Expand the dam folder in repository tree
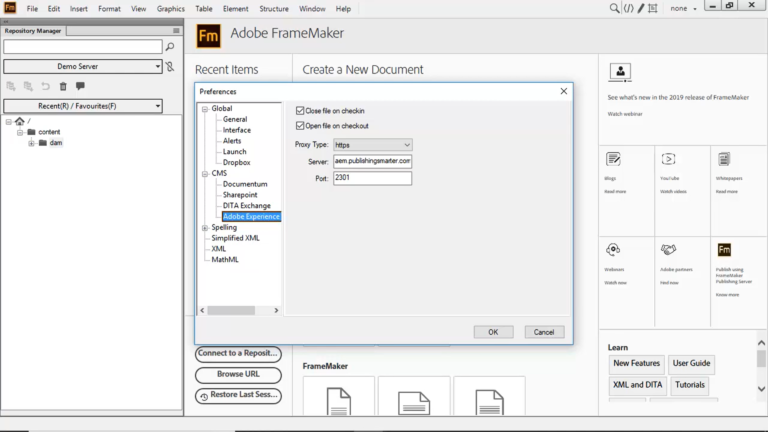This screenshot has height=432, width=768. pyautogui.click(x=31, y=143)
